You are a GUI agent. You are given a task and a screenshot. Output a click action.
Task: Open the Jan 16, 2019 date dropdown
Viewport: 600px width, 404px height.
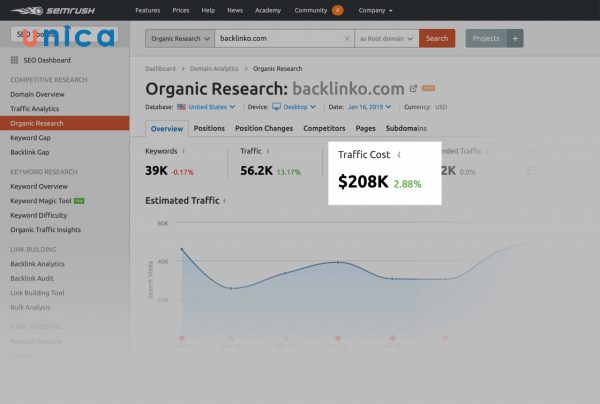(369, 107)
